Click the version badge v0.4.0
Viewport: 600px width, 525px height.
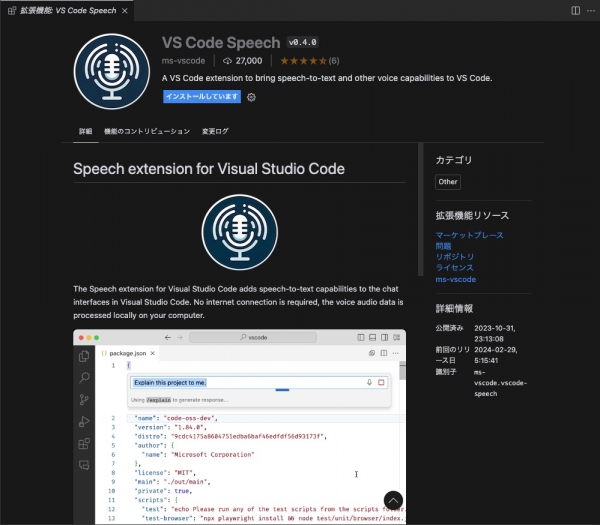click(x=302, y=42)
